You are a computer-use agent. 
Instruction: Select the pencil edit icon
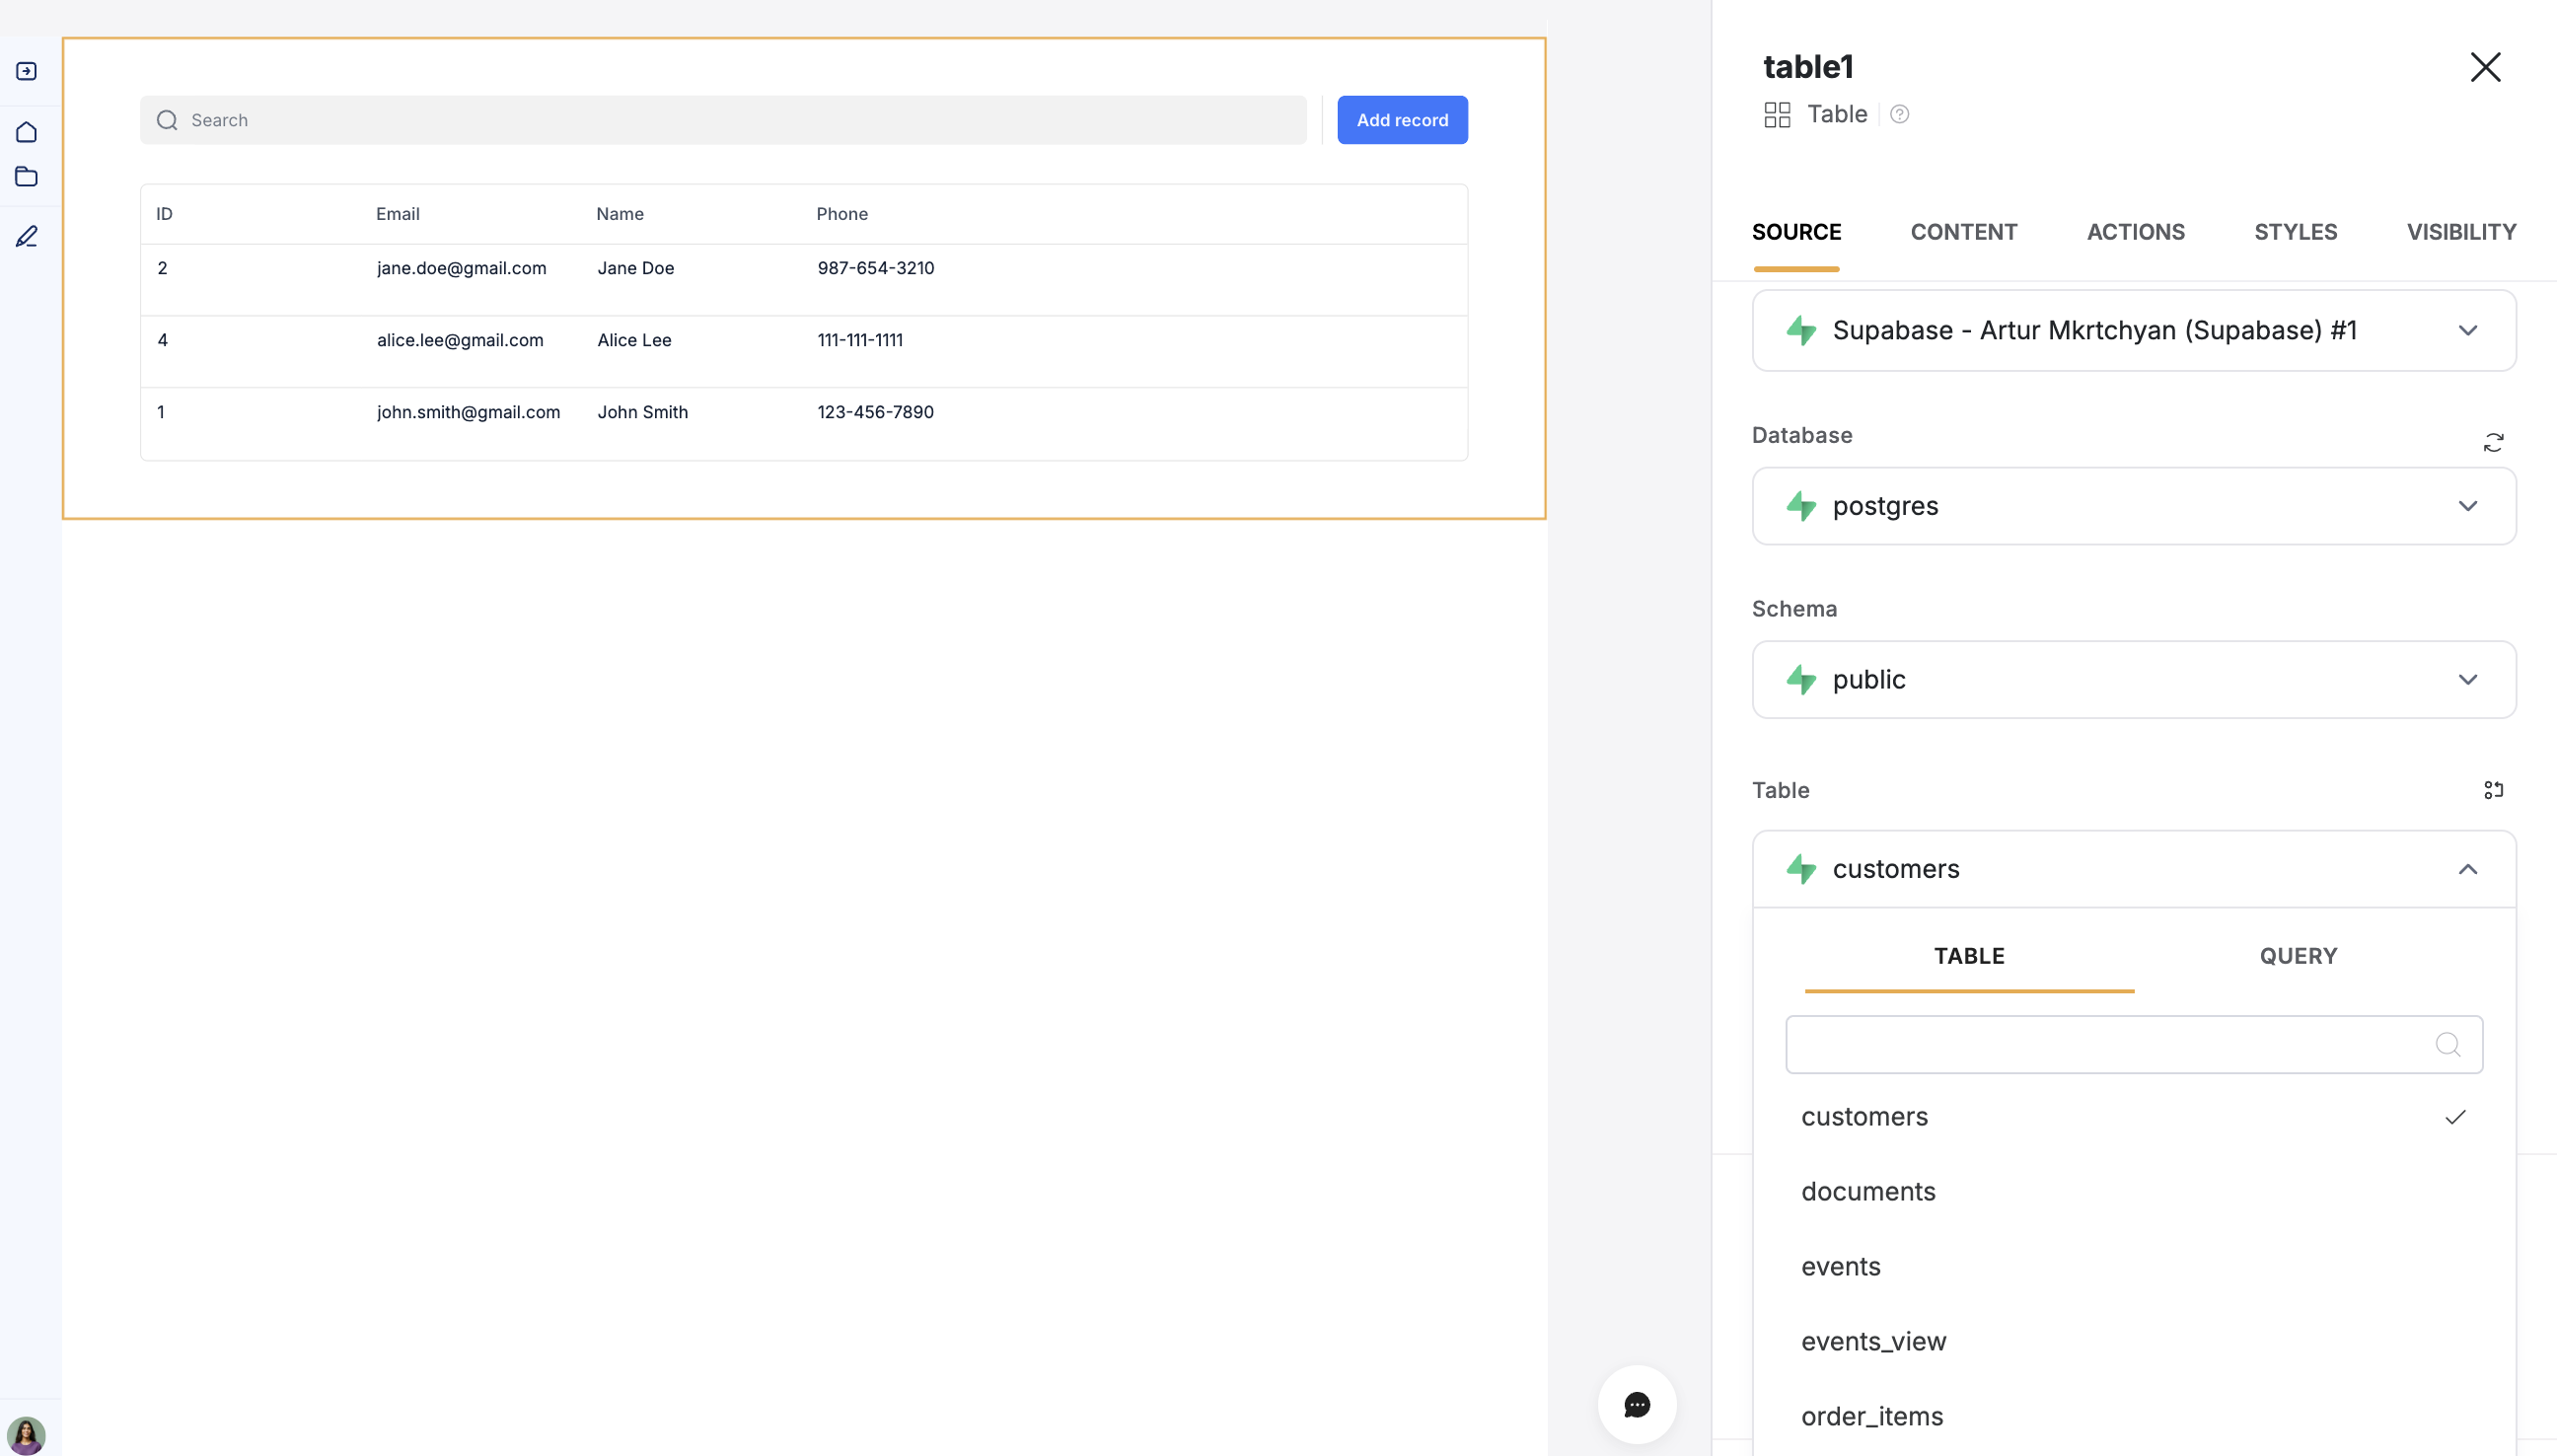(x=27, y=236)
